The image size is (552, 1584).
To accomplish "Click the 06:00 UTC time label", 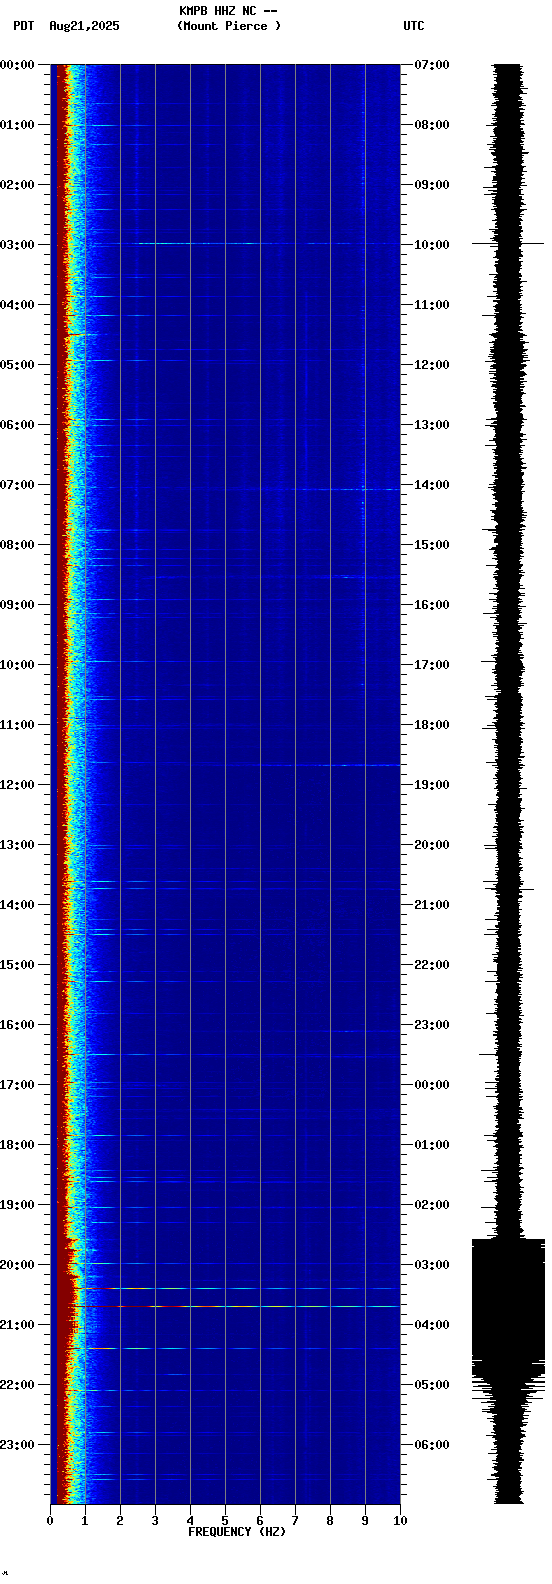I will [x=432, y=1445].
